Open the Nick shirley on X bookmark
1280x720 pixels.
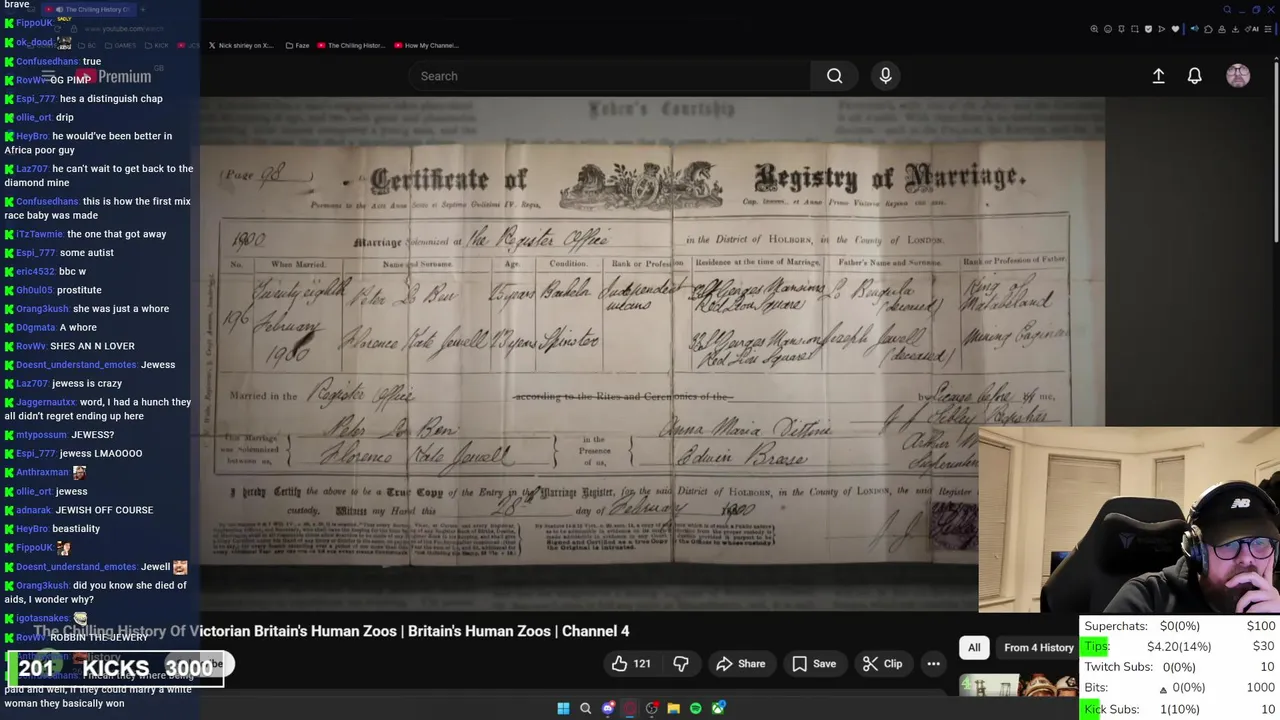(240, 45)
